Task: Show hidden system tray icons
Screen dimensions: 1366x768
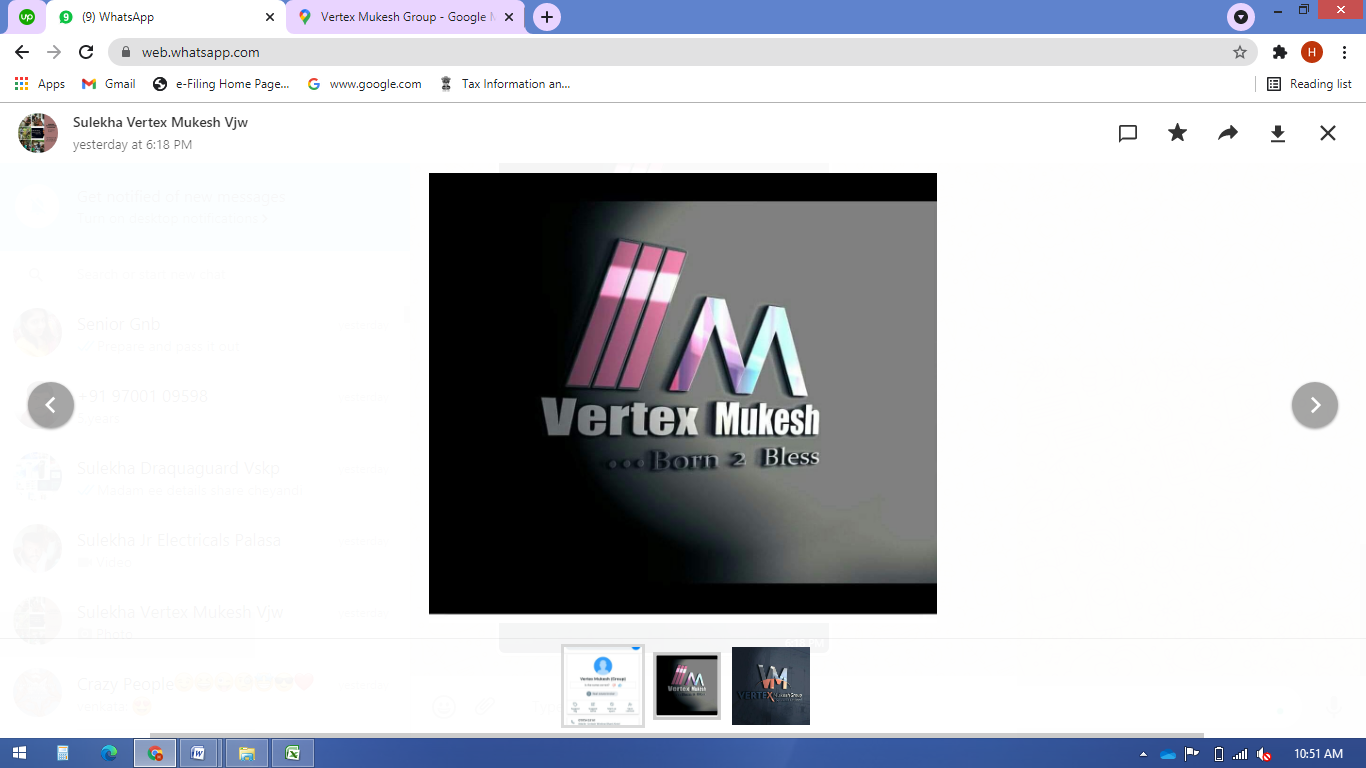Action: point(1144,754)
